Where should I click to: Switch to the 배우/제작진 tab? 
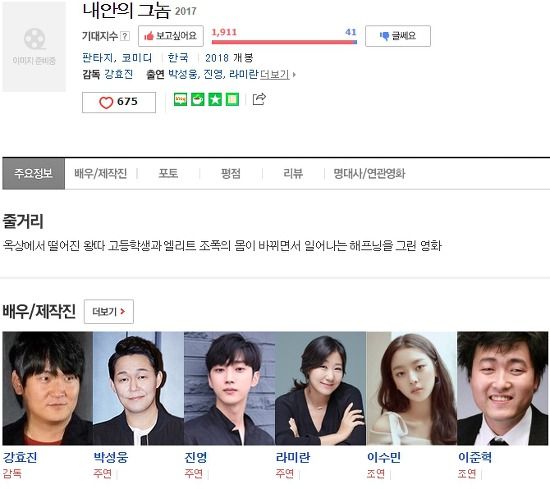coord(101,173)
